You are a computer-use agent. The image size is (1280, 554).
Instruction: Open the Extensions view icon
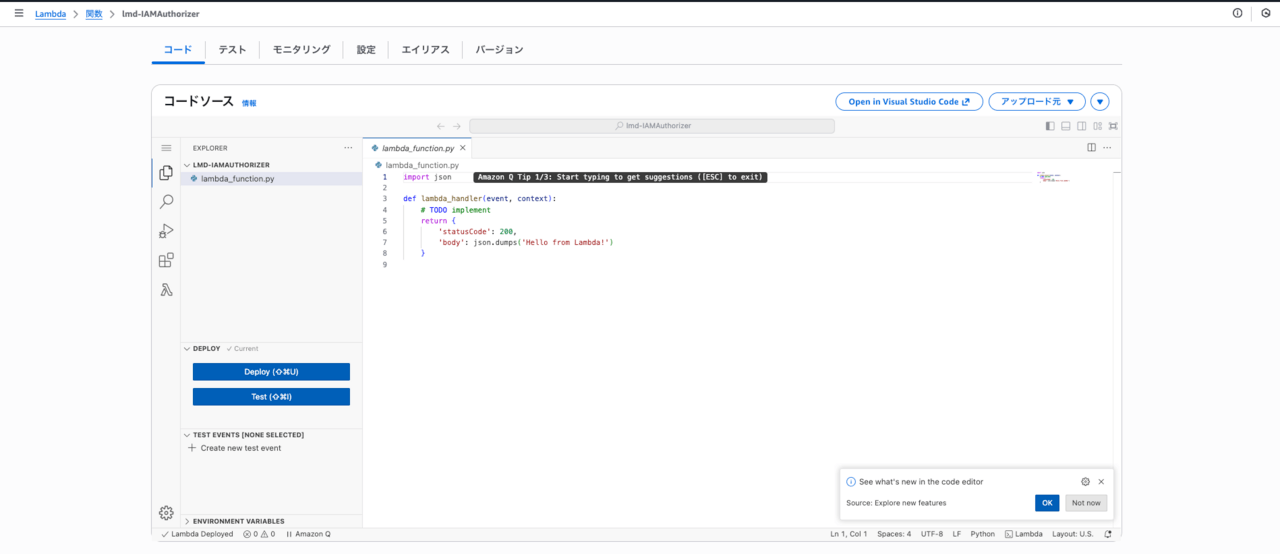(166, 260)
